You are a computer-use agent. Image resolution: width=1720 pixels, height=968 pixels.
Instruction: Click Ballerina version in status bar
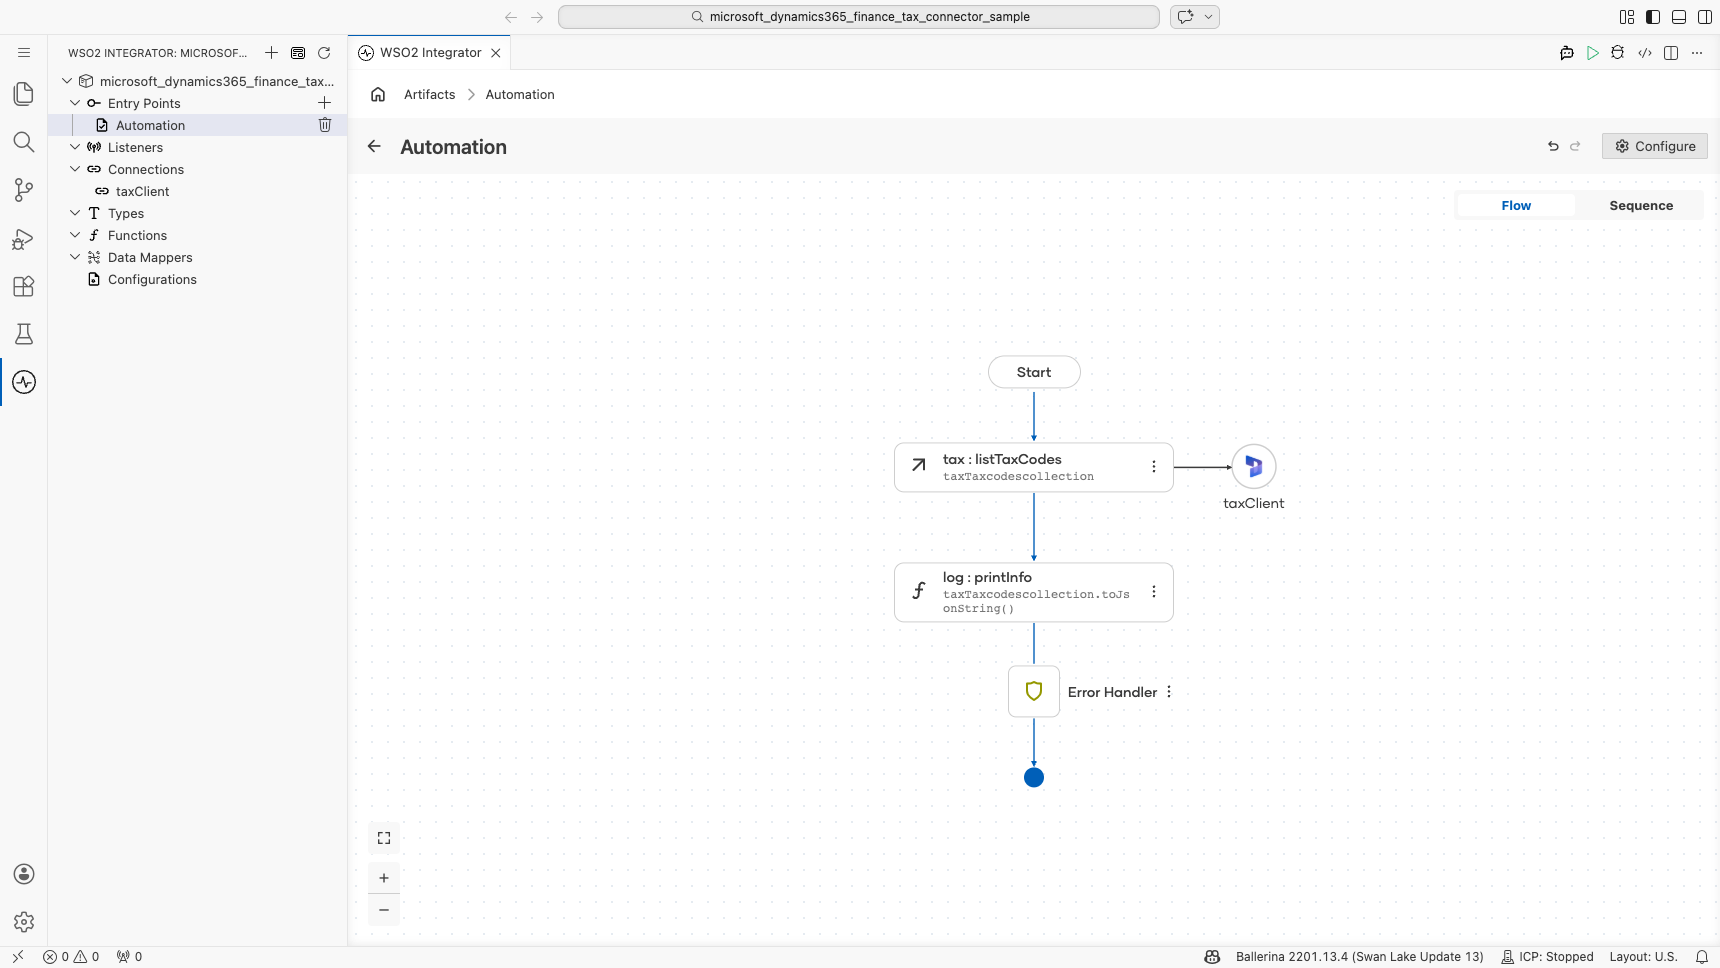(1359, 957)
